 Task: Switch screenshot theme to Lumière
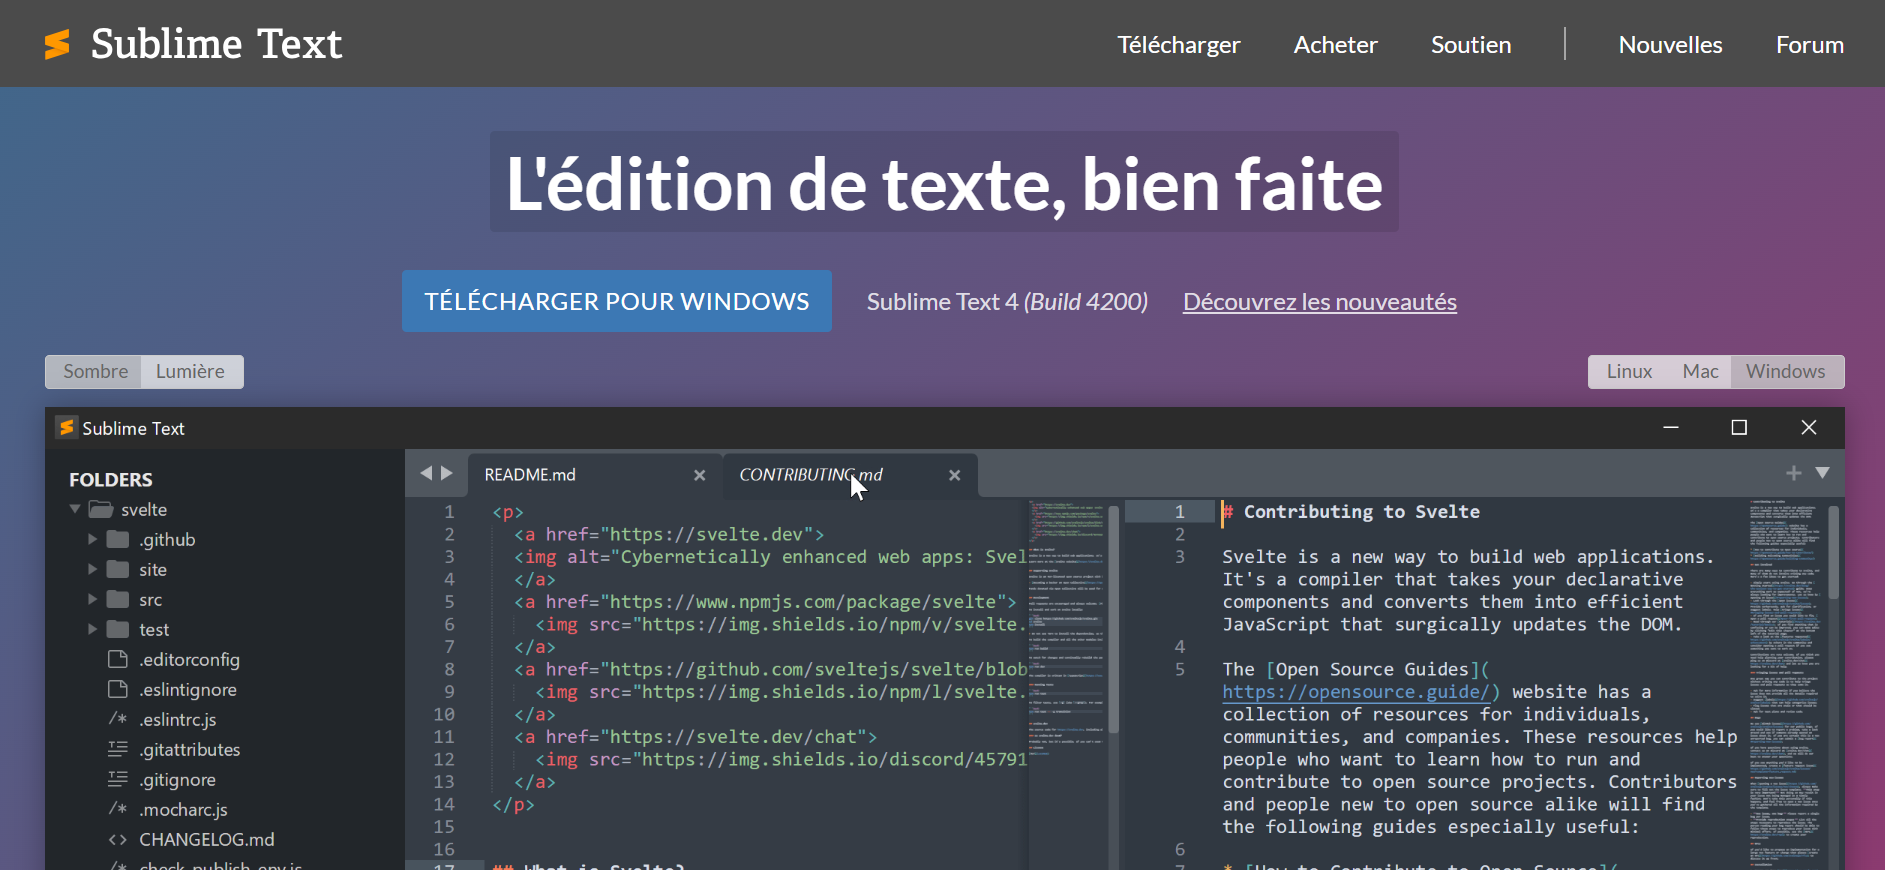click(190, 371)
